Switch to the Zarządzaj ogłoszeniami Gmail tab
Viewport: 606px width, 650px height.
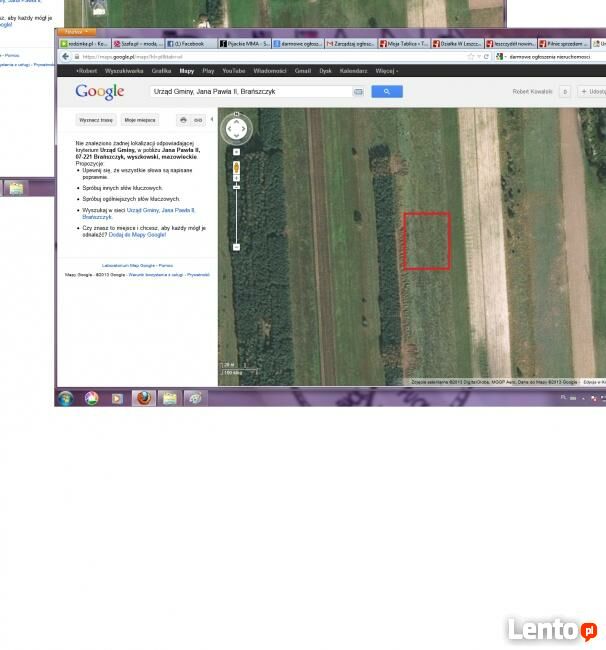pos(351,44)
